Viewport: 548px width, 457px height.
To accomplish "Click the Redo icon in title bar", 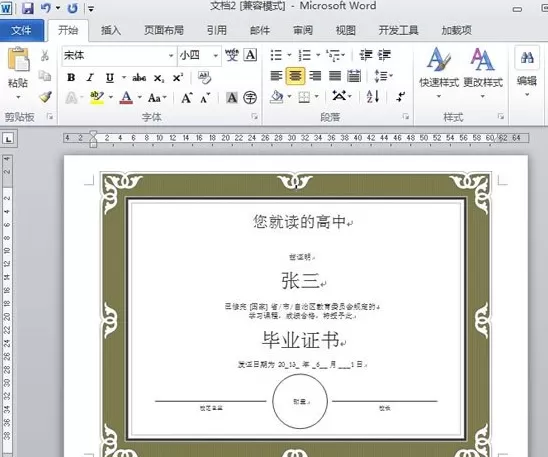I will [x=73, y=8].
